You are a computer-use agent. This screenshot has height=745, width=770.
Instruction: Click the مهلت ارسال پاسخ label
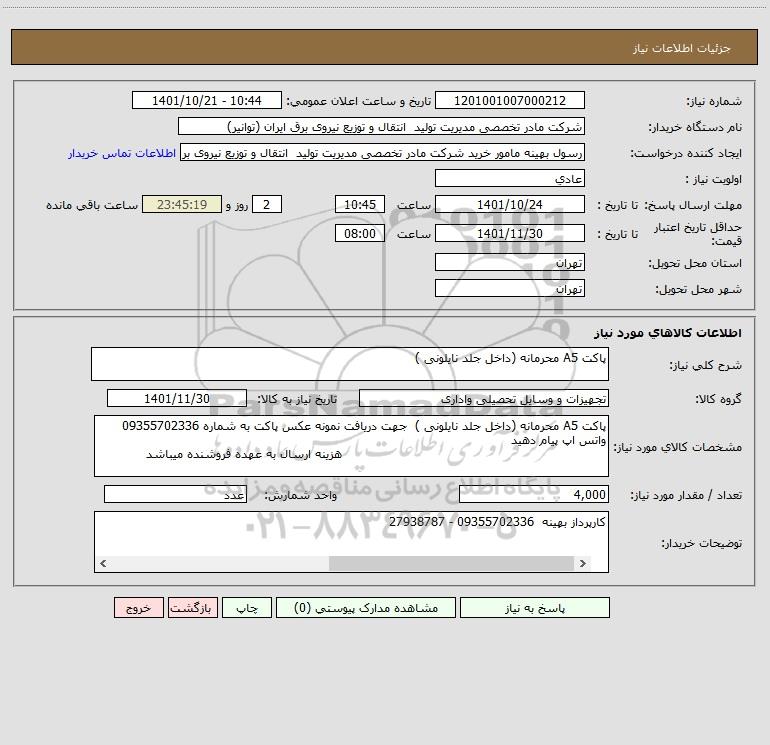point(693,205)
